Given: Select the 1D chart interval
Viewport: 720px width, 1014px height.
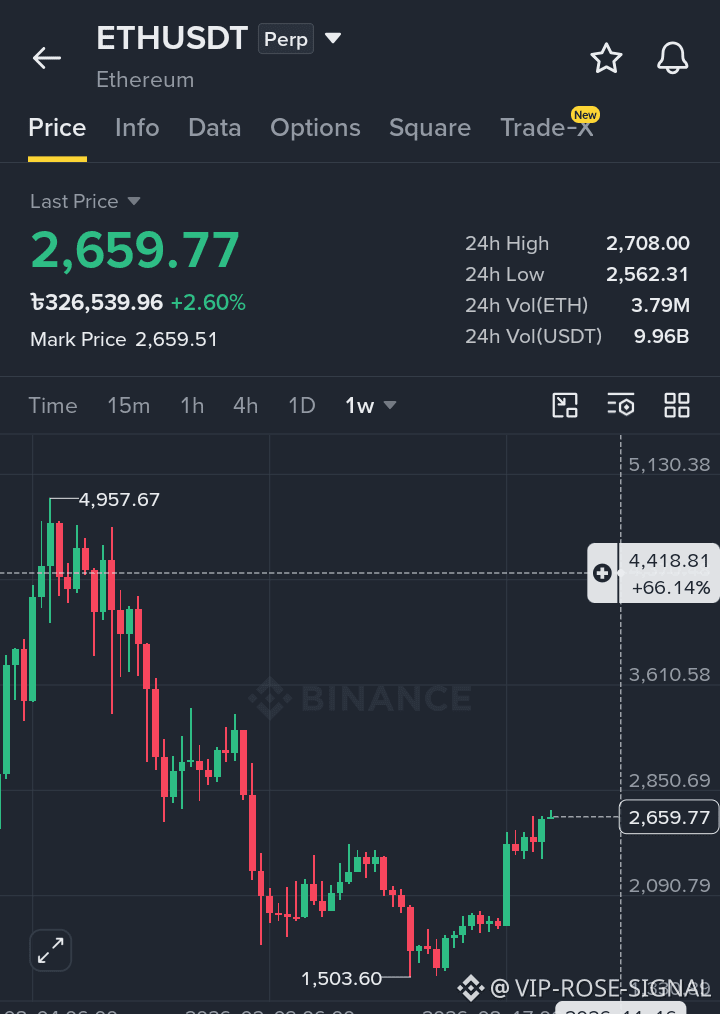Looking at the screenshot, I should 301,405.
